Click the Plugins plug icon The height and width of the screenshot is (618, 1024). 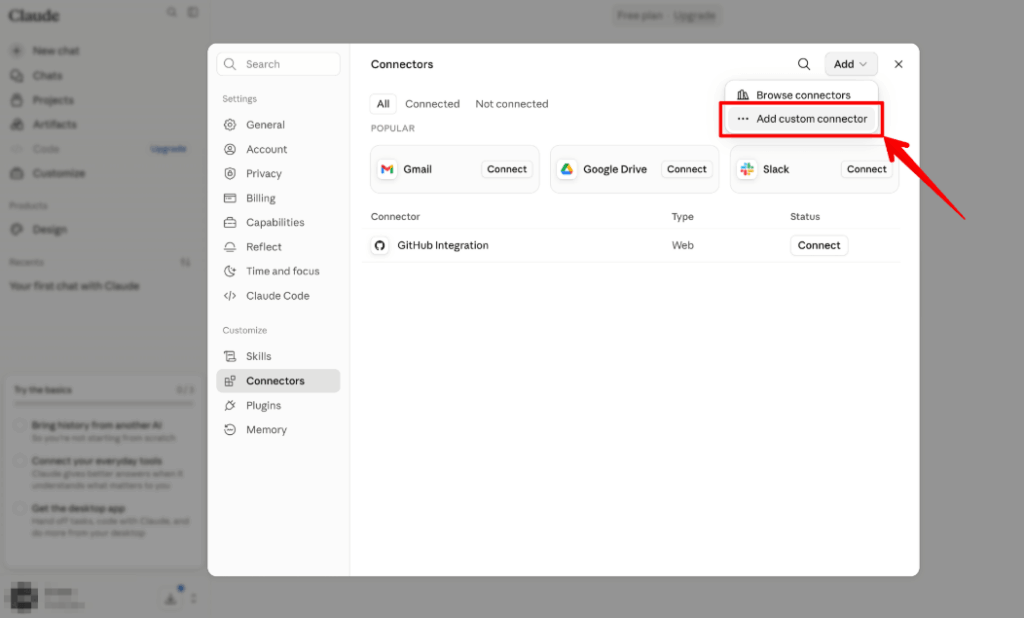tap(230, 406)
